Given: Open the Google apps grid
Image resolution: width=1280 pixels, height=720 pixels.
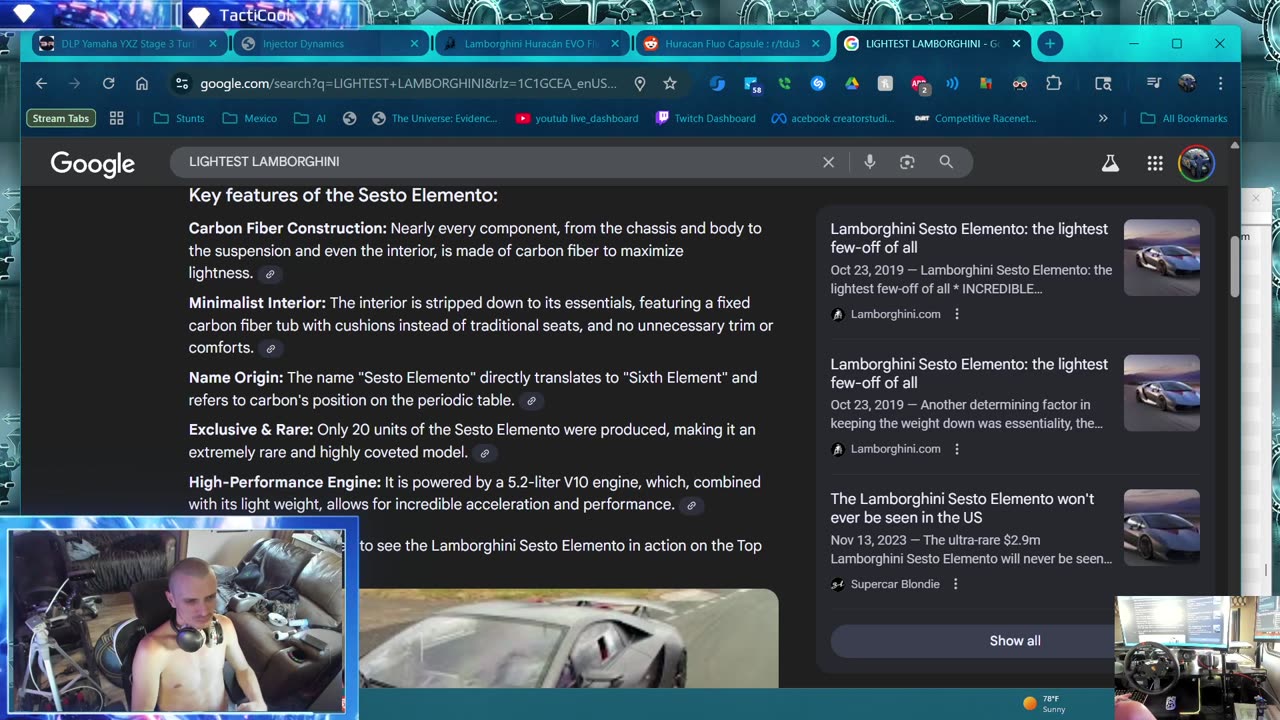Looking at the screenshot, I should pos(1155,163).
